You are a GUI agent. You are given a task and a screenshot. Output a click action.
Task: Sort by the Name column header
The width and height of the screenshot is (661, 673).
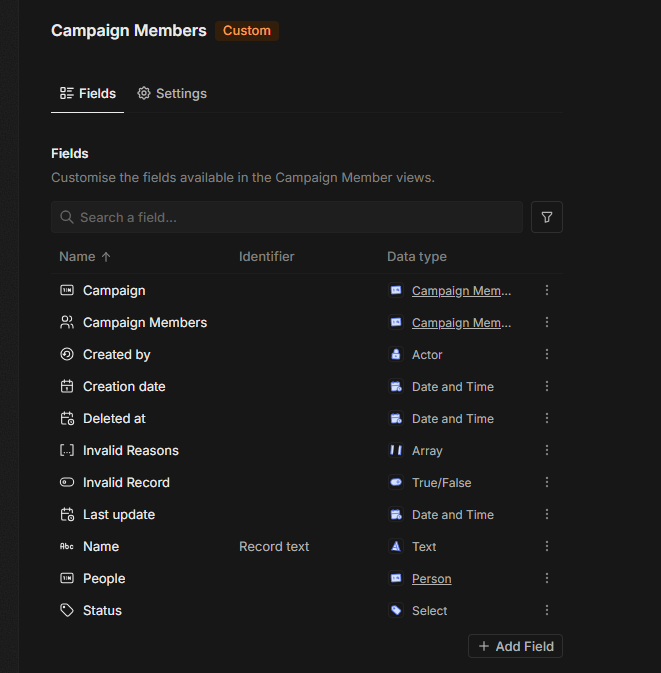click(77, 257)
